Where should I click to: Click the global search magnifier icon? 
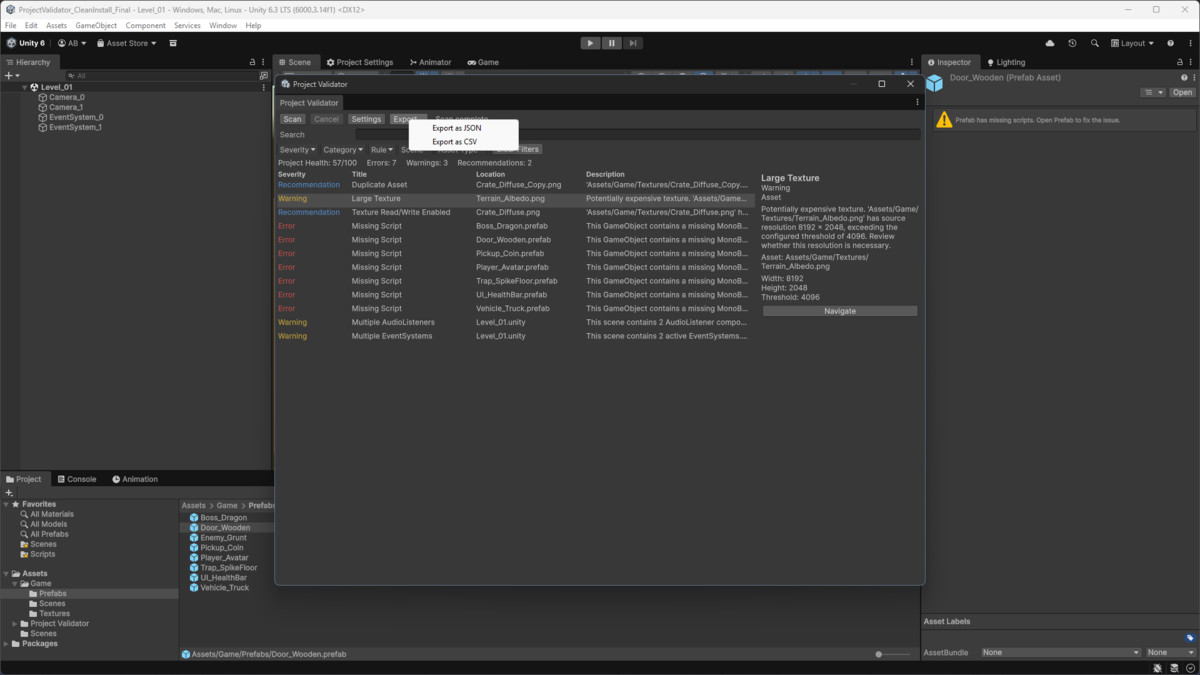(x=1095, y=43)
